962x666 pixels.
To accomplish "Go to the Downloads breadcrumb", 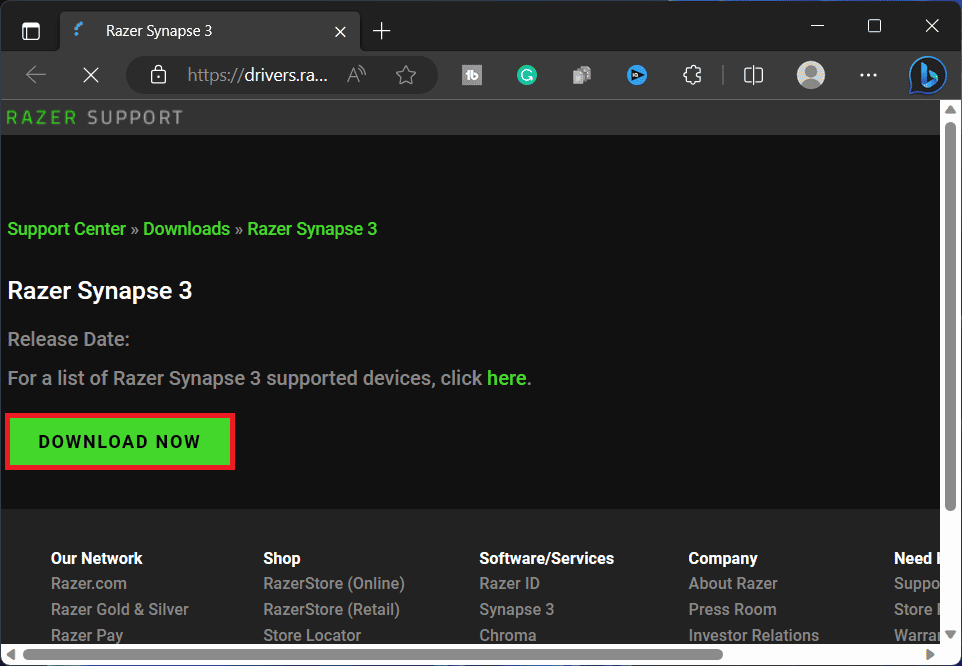I will (187, 229).
